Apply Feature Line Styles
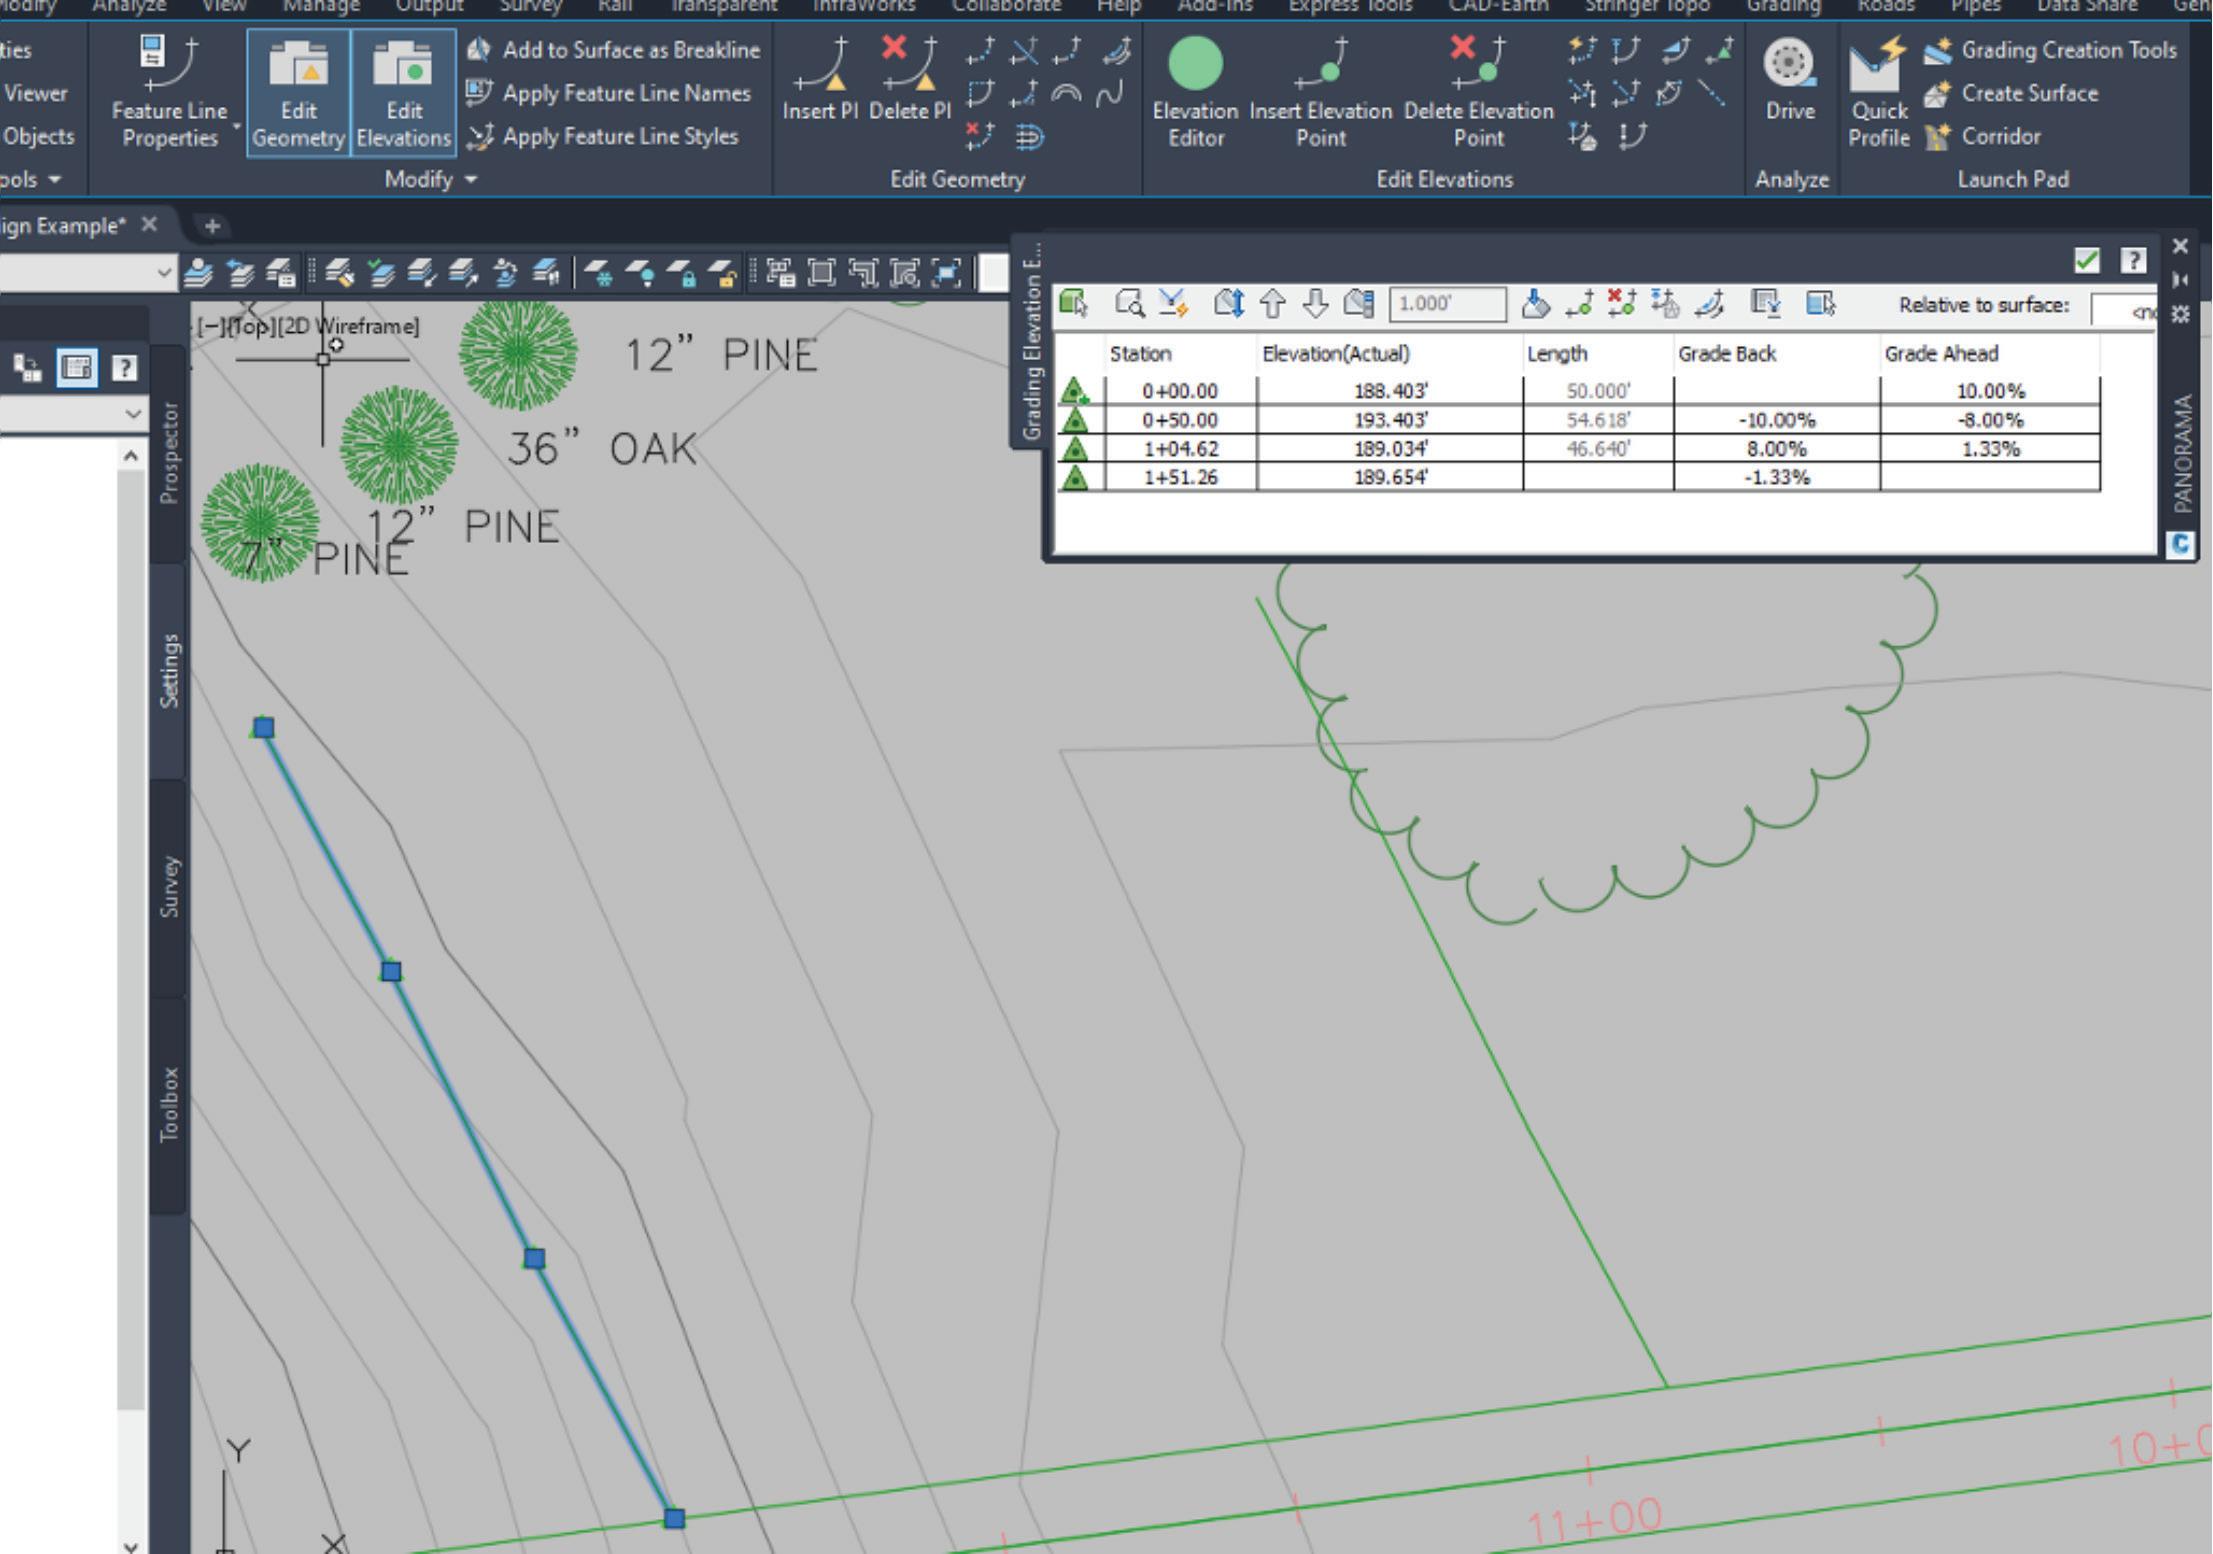This screenshot has height=1554, width=2213. [603, 136]
